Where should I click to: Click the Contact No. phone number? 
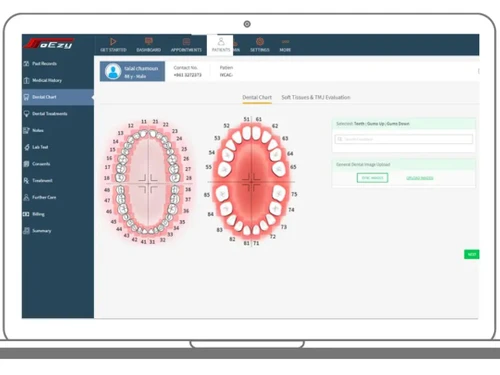187,75
